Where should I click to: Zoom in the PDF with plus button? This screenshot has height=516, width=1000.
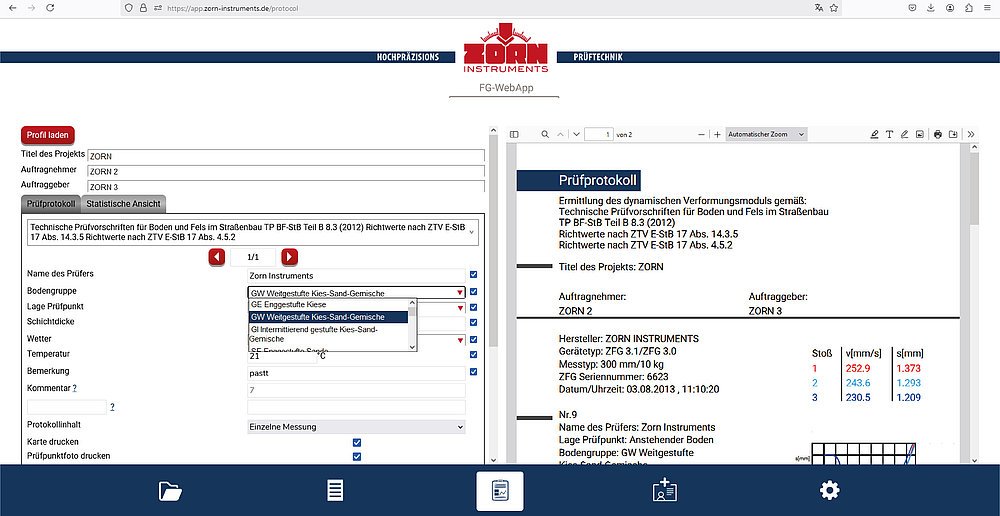(x=717, y=134)
